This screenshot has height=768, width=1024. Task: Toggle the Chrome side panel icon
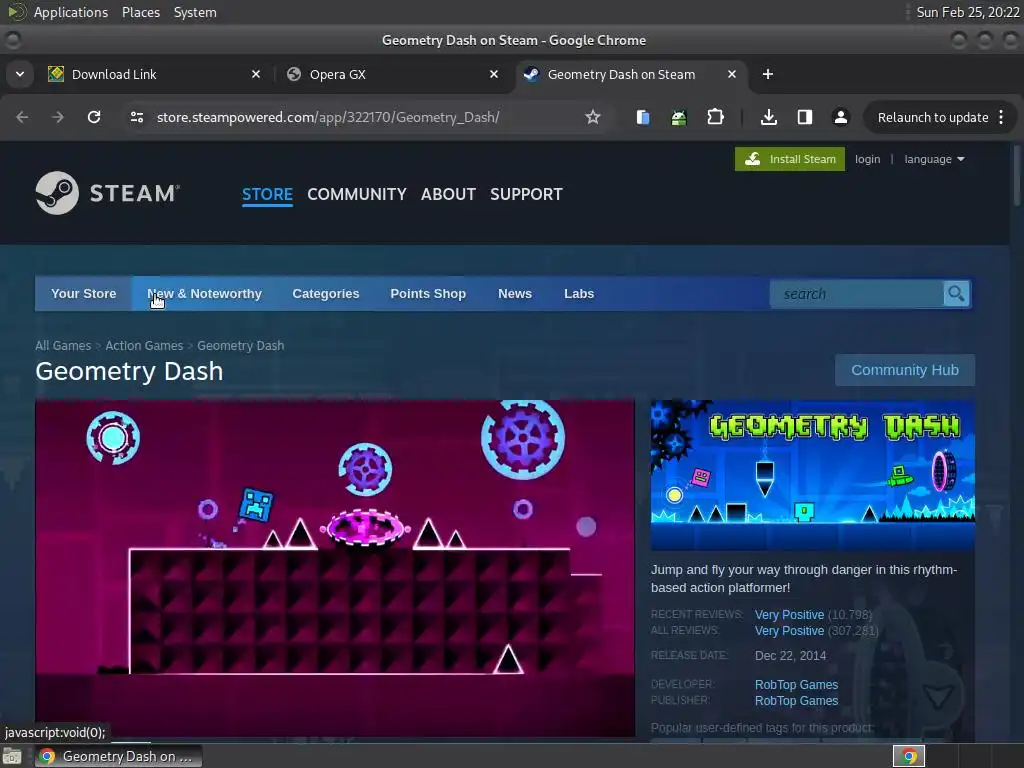(805, 117)
